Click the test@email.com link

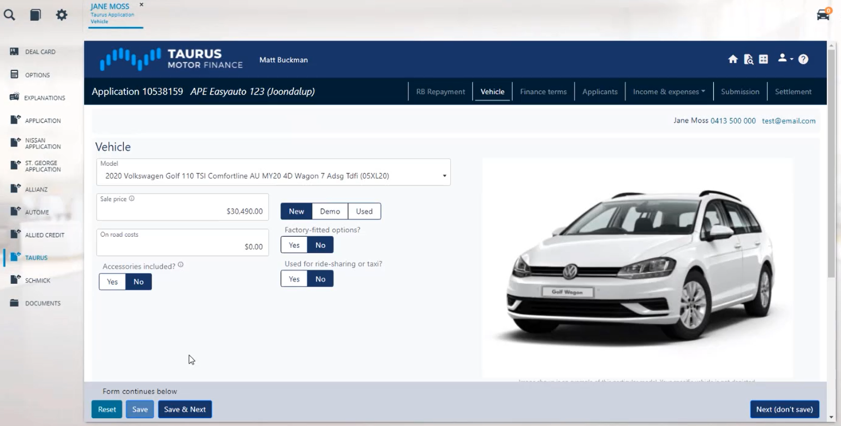point(788,121)
